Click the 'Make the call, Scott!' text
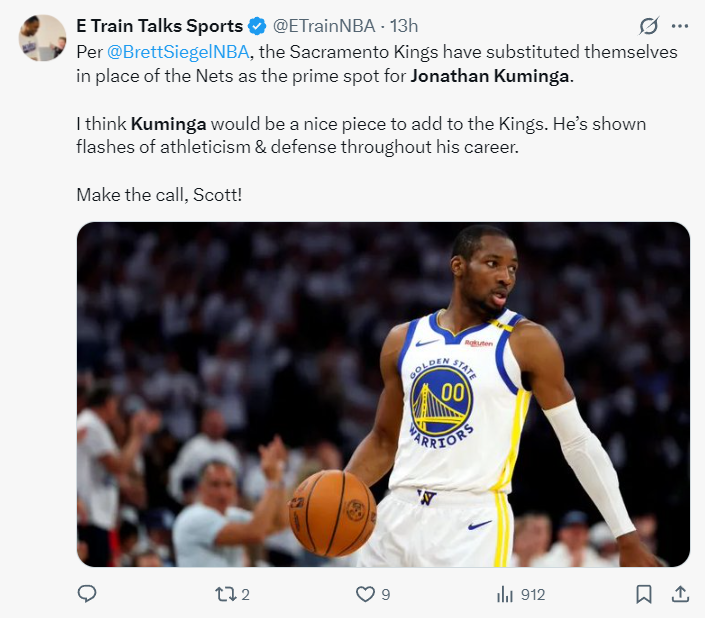Screen dimensions: 705x618 (x=159, y=195)
